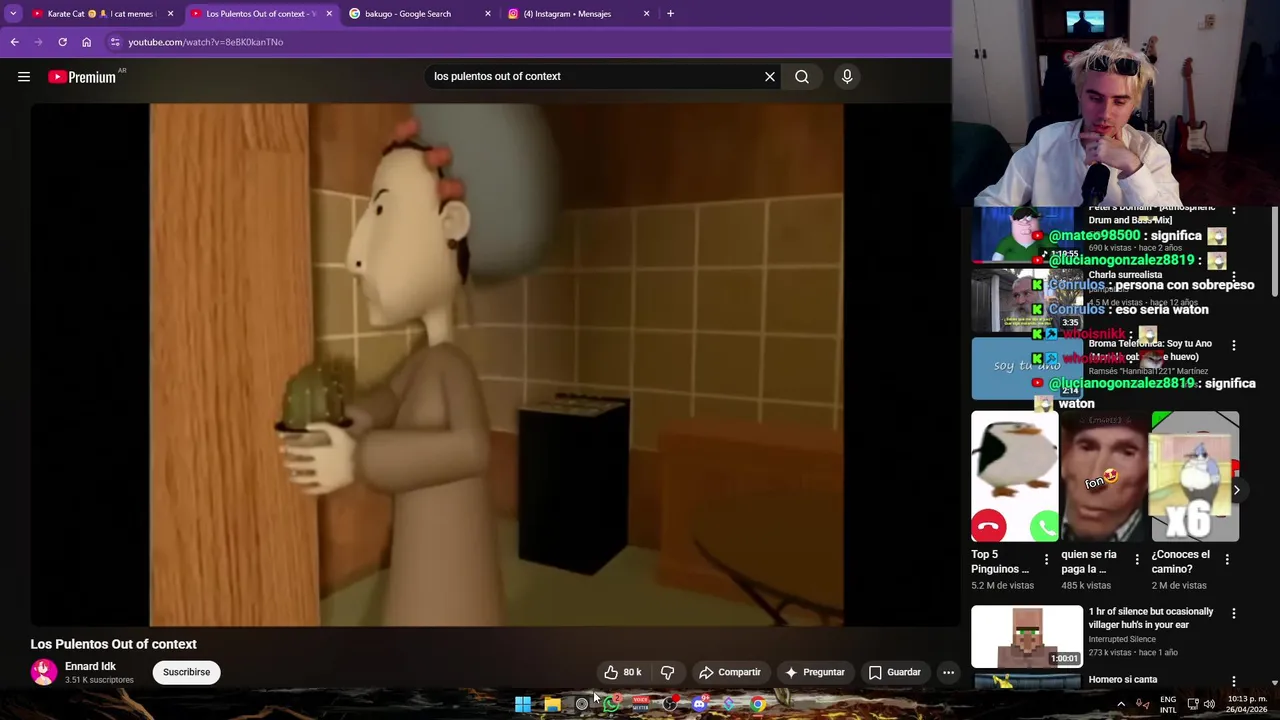
Task: Play the ¿Conoces el camino? short thumbnail
Action: pos(1195,476)
